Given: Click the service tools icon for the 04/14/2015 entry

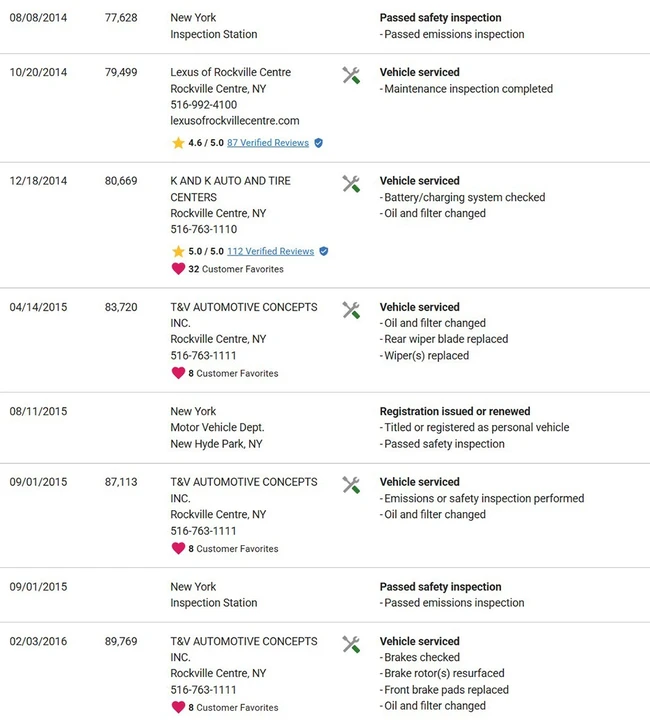Looking at the screenshot, I should (x=351, y=310).
